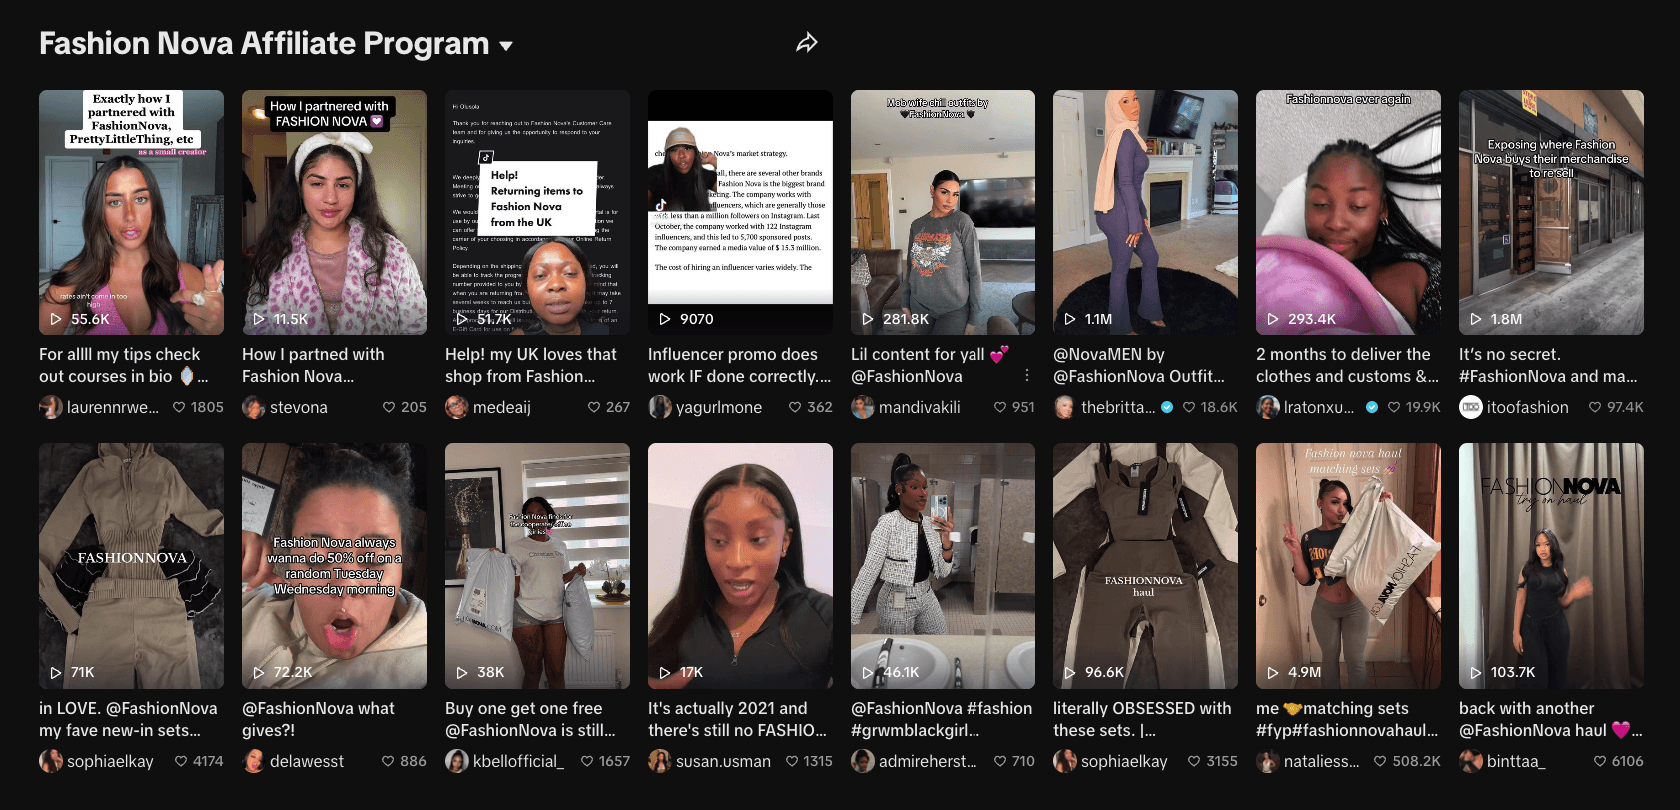Click the medeaij profile avatar
The image size is (1680, 810).
click(x=456, y=407)
